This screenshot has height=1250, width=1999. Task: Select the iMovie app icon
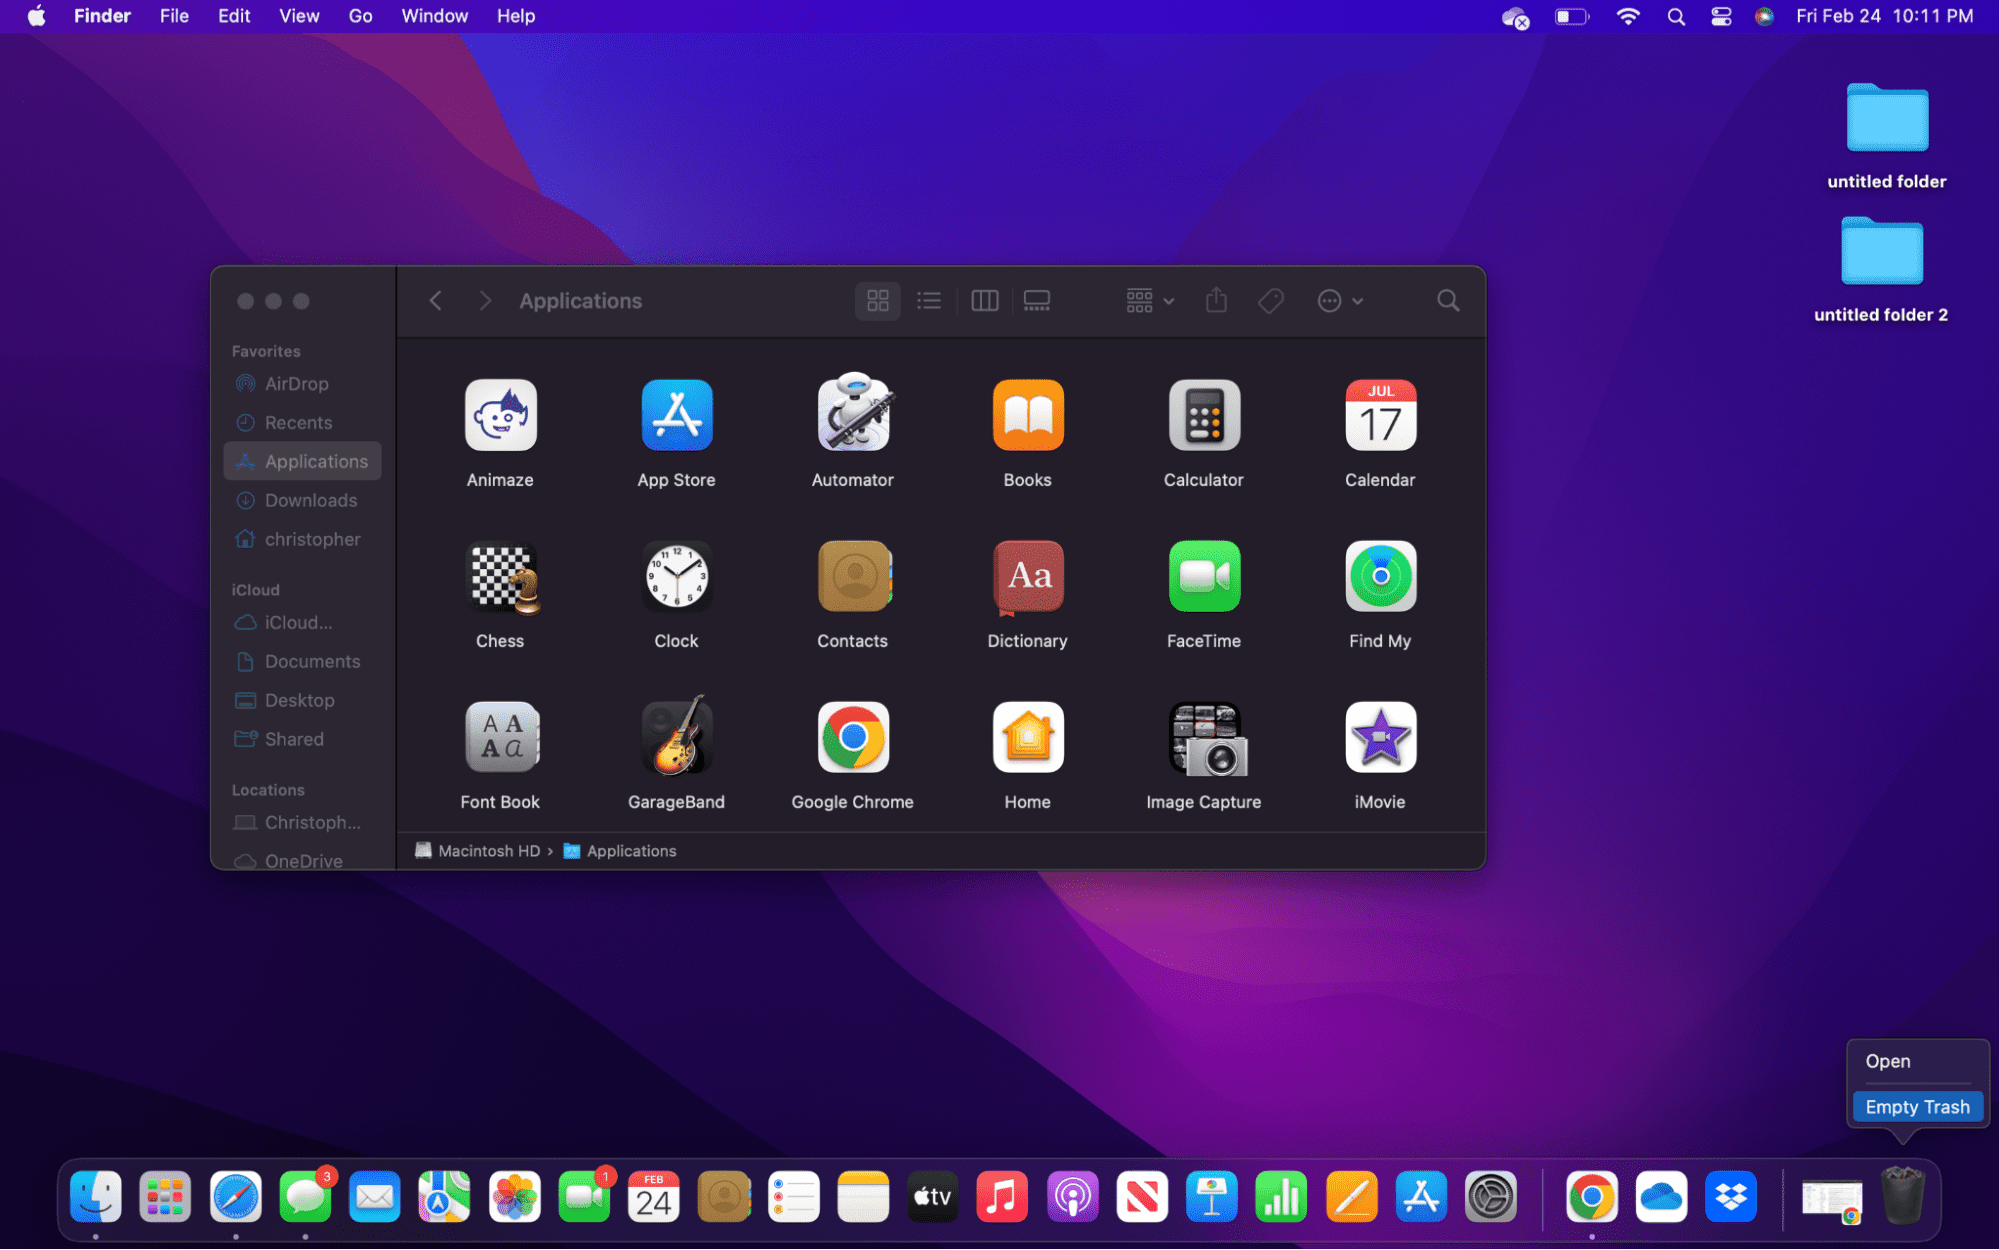click(1380, 737)
